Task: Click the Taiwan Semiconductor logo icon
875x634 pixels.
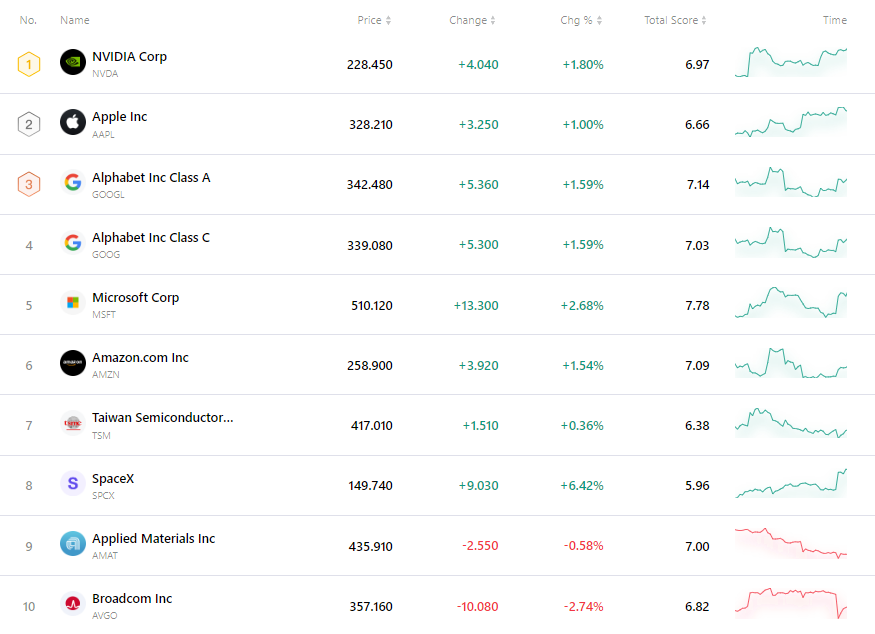Action: click(x=73, y=423)
